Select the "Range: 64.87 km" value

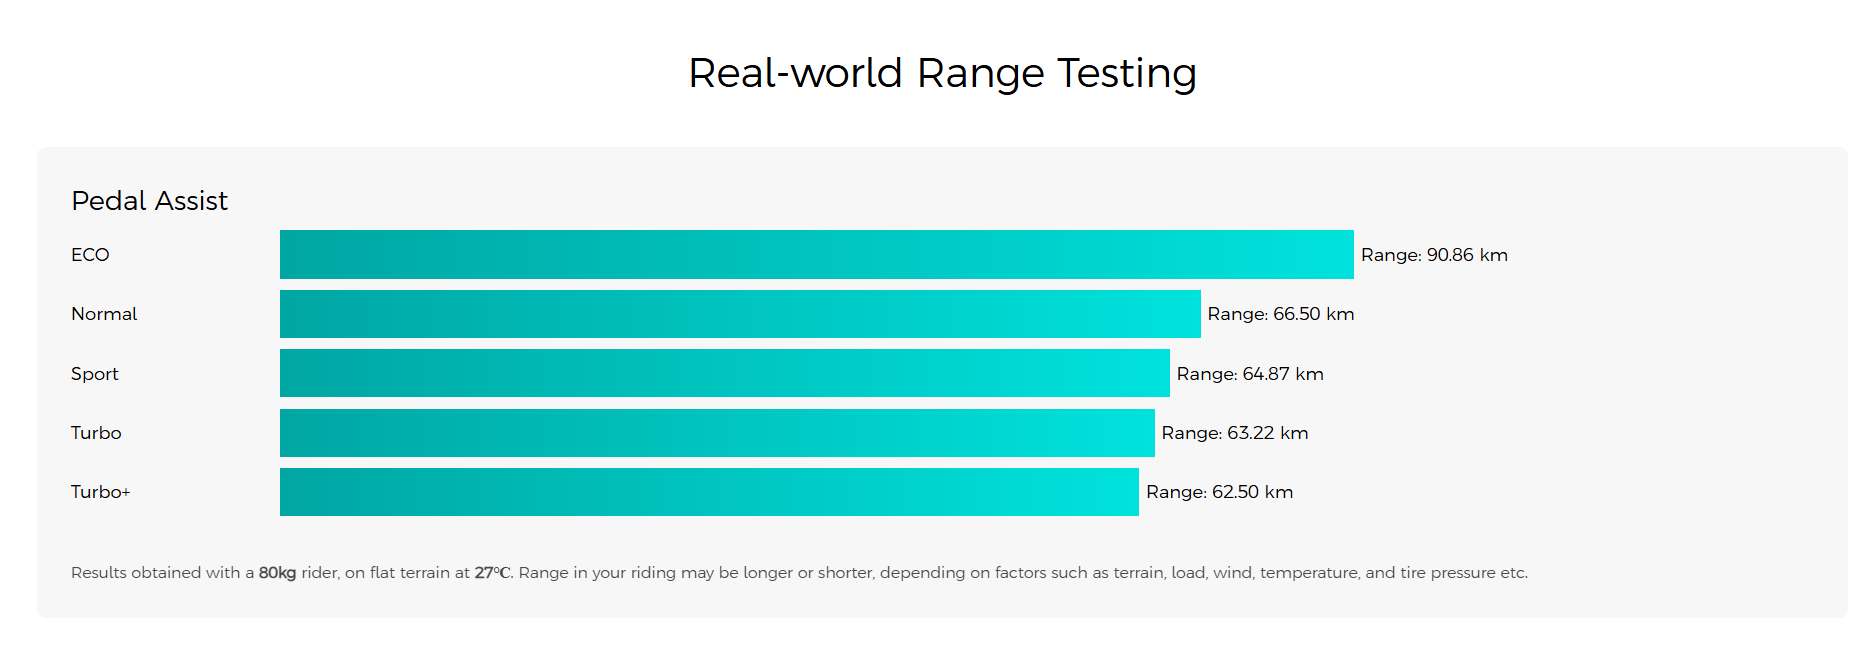1250,374
